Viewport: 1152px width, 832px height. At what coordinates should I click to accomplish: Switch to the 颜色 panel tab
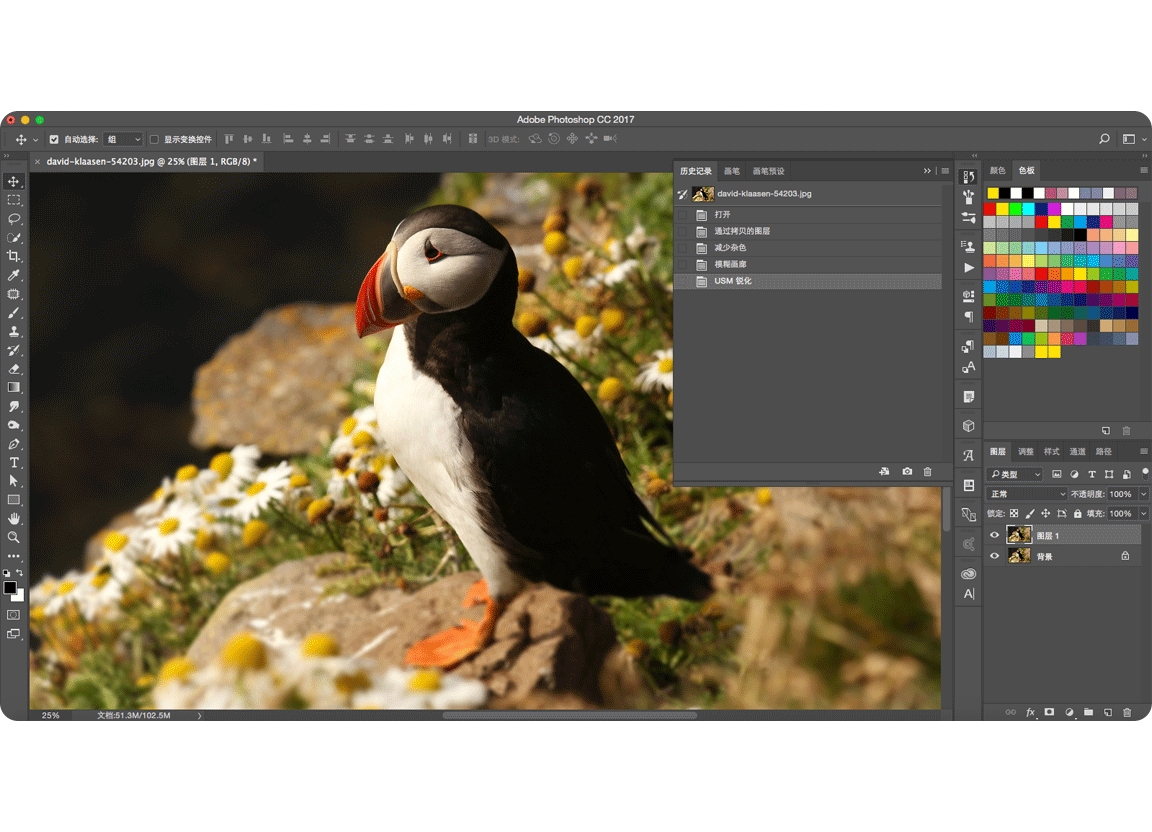[997, 170]
